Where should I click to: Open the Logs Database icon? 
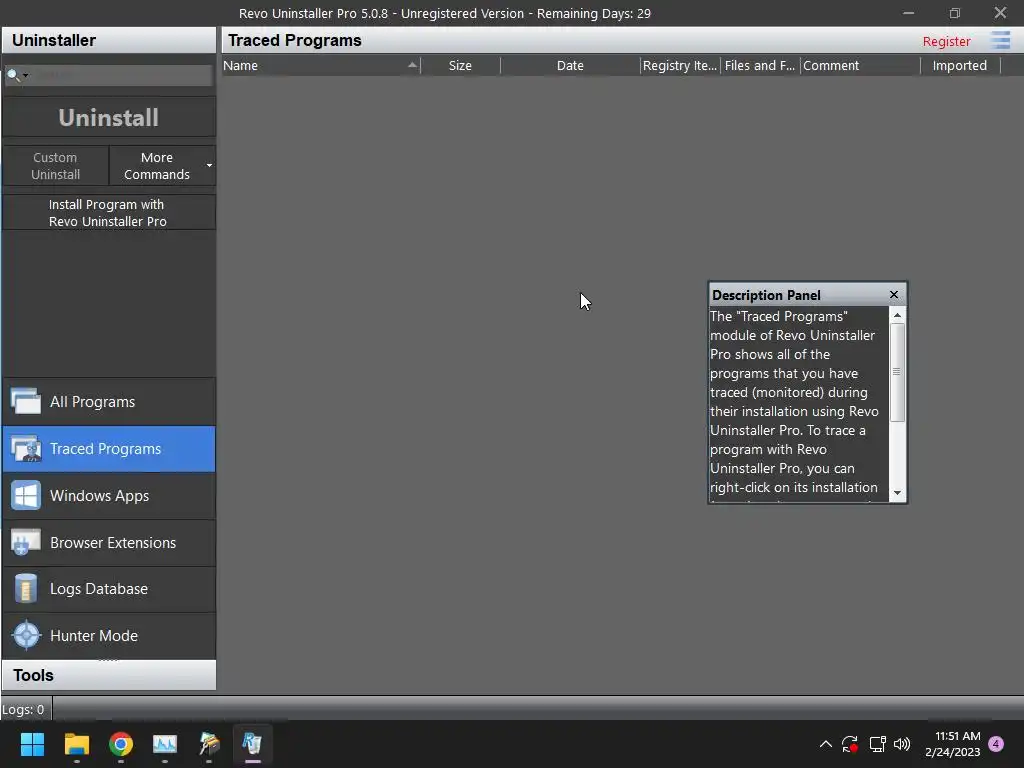(26, 588)
